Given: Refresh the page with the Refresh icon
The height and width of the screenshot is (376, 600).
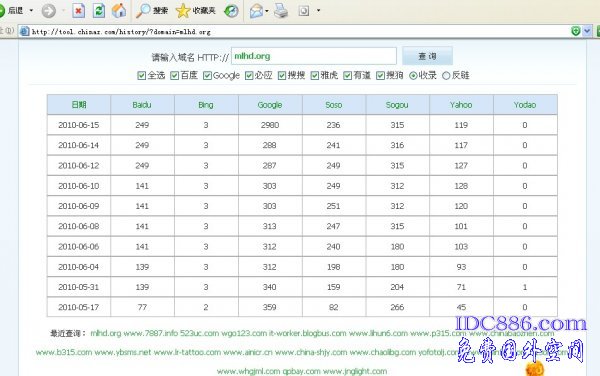Looking at the screenshot, I should 99,11.
